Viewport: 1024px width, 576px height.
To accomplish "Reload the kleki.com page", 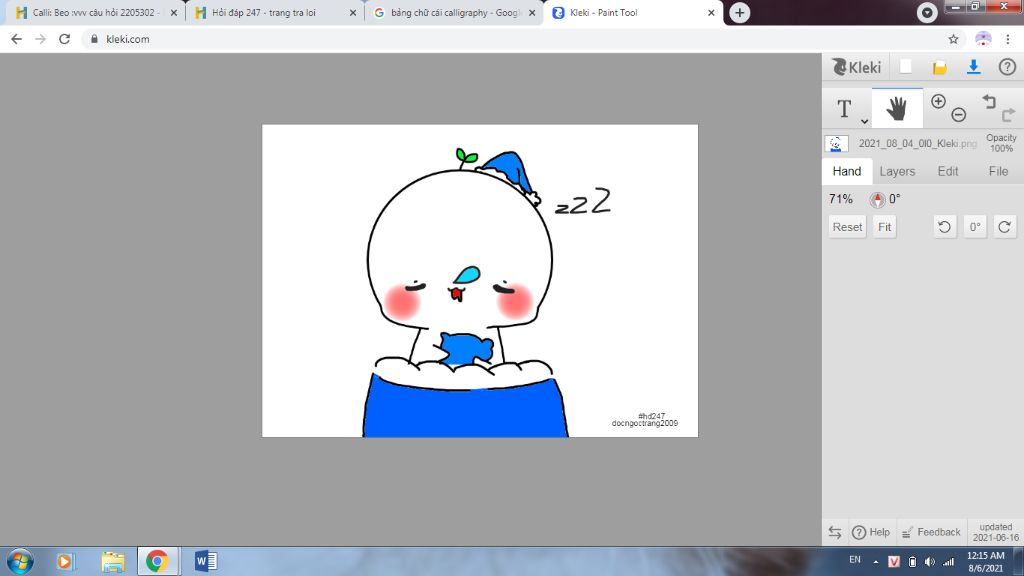I will (64, 39).
